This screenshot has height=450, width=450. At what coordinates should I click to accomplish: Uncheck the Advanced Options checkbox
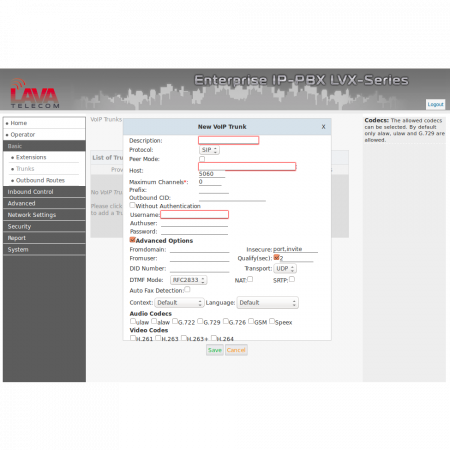pos(132,240)
